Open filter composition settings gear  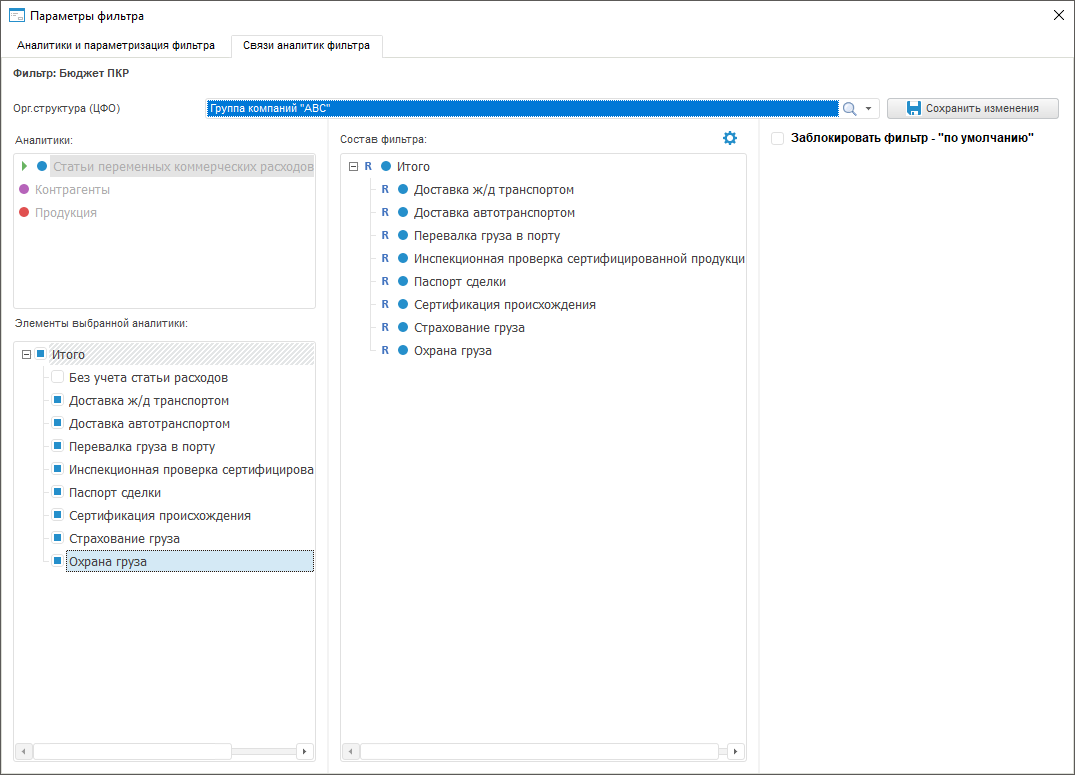(729, 138)
